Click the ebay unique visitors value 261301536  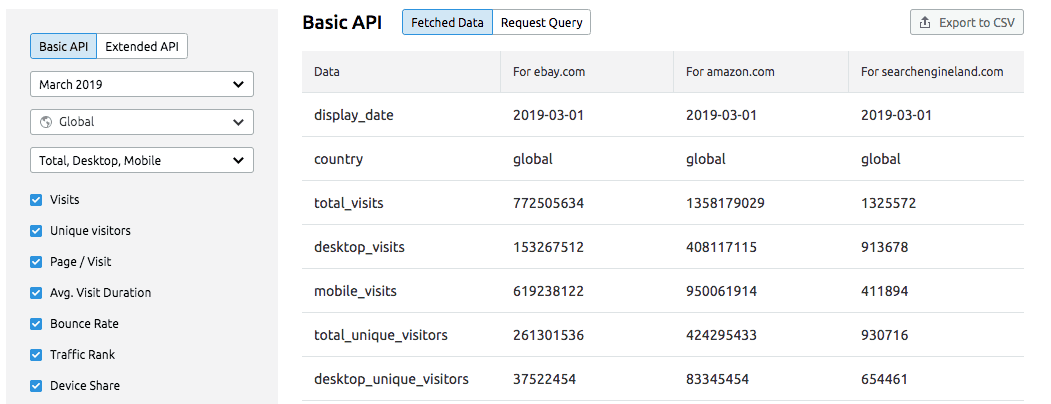[548, 335]
